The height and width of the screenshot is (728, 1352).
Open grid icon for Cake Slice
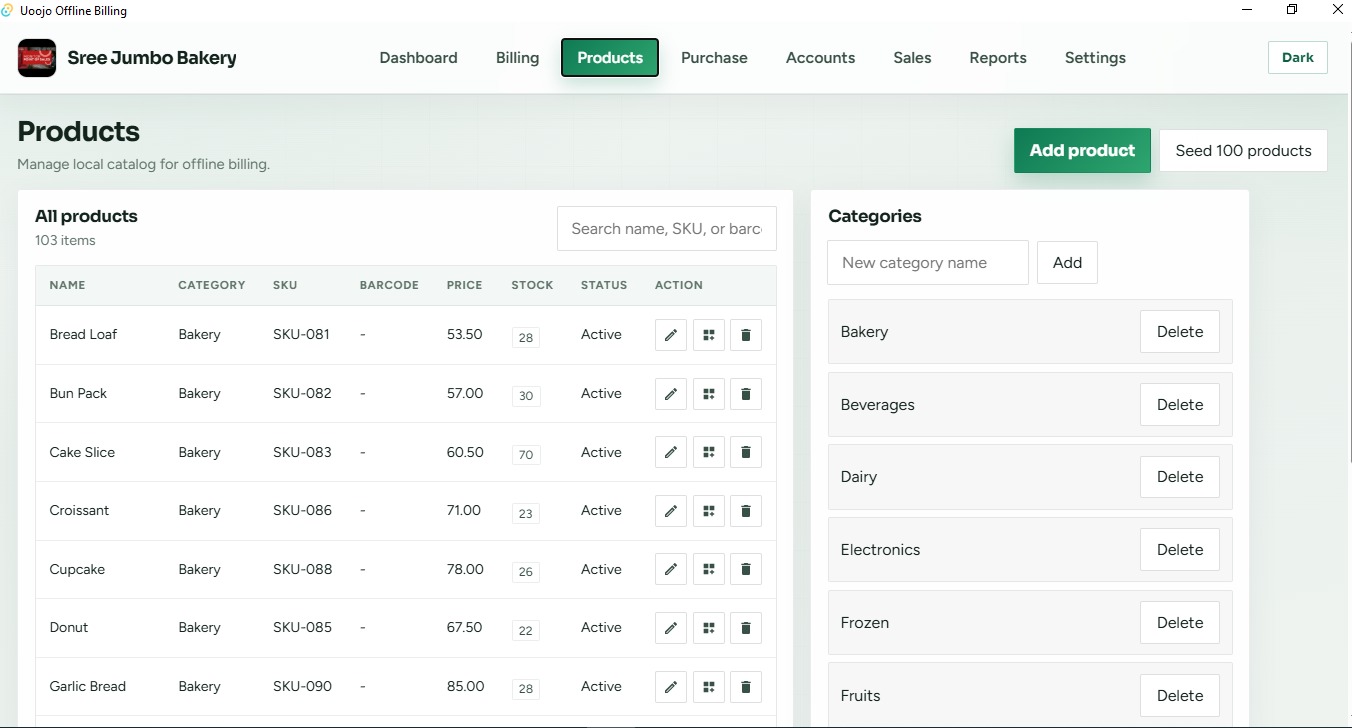[x=709, y=453]
